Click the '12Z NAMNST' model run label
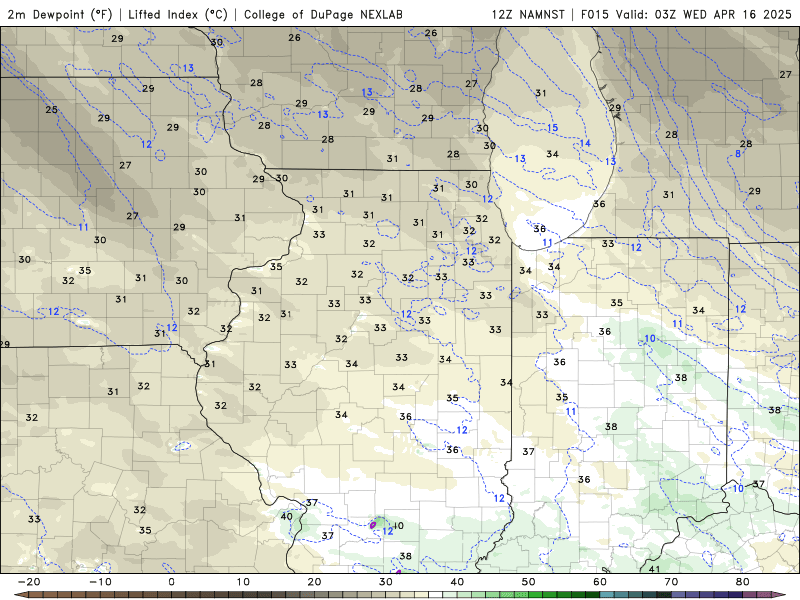Viewport: 800px width, 600px height. click(x=528, y=14)
